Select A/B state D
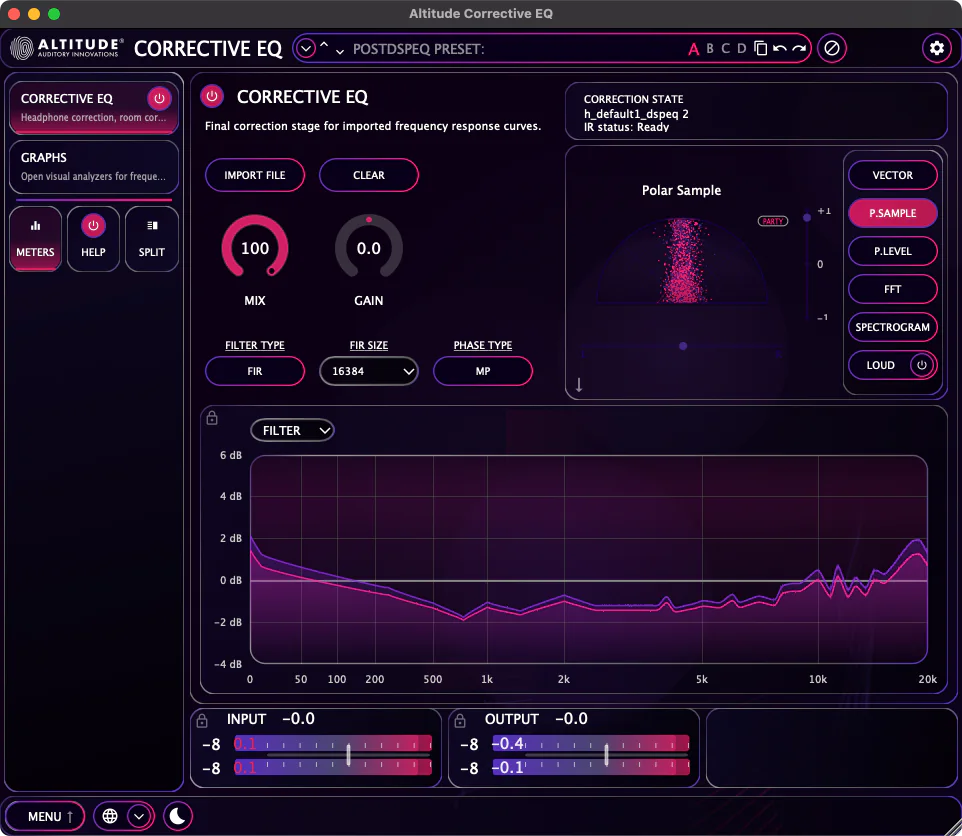Viewport: 962px width, 836px height. pyautogui.click(x=741, y=48)
